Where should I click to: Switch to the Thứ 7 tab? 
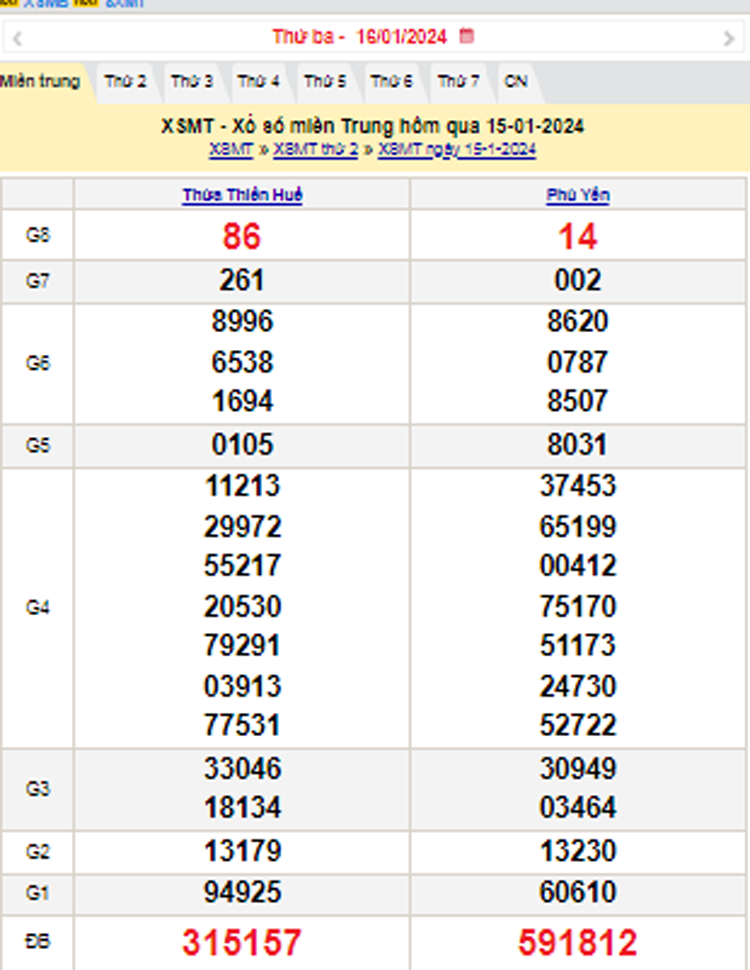pyautogui.click(x=458, y=81)
